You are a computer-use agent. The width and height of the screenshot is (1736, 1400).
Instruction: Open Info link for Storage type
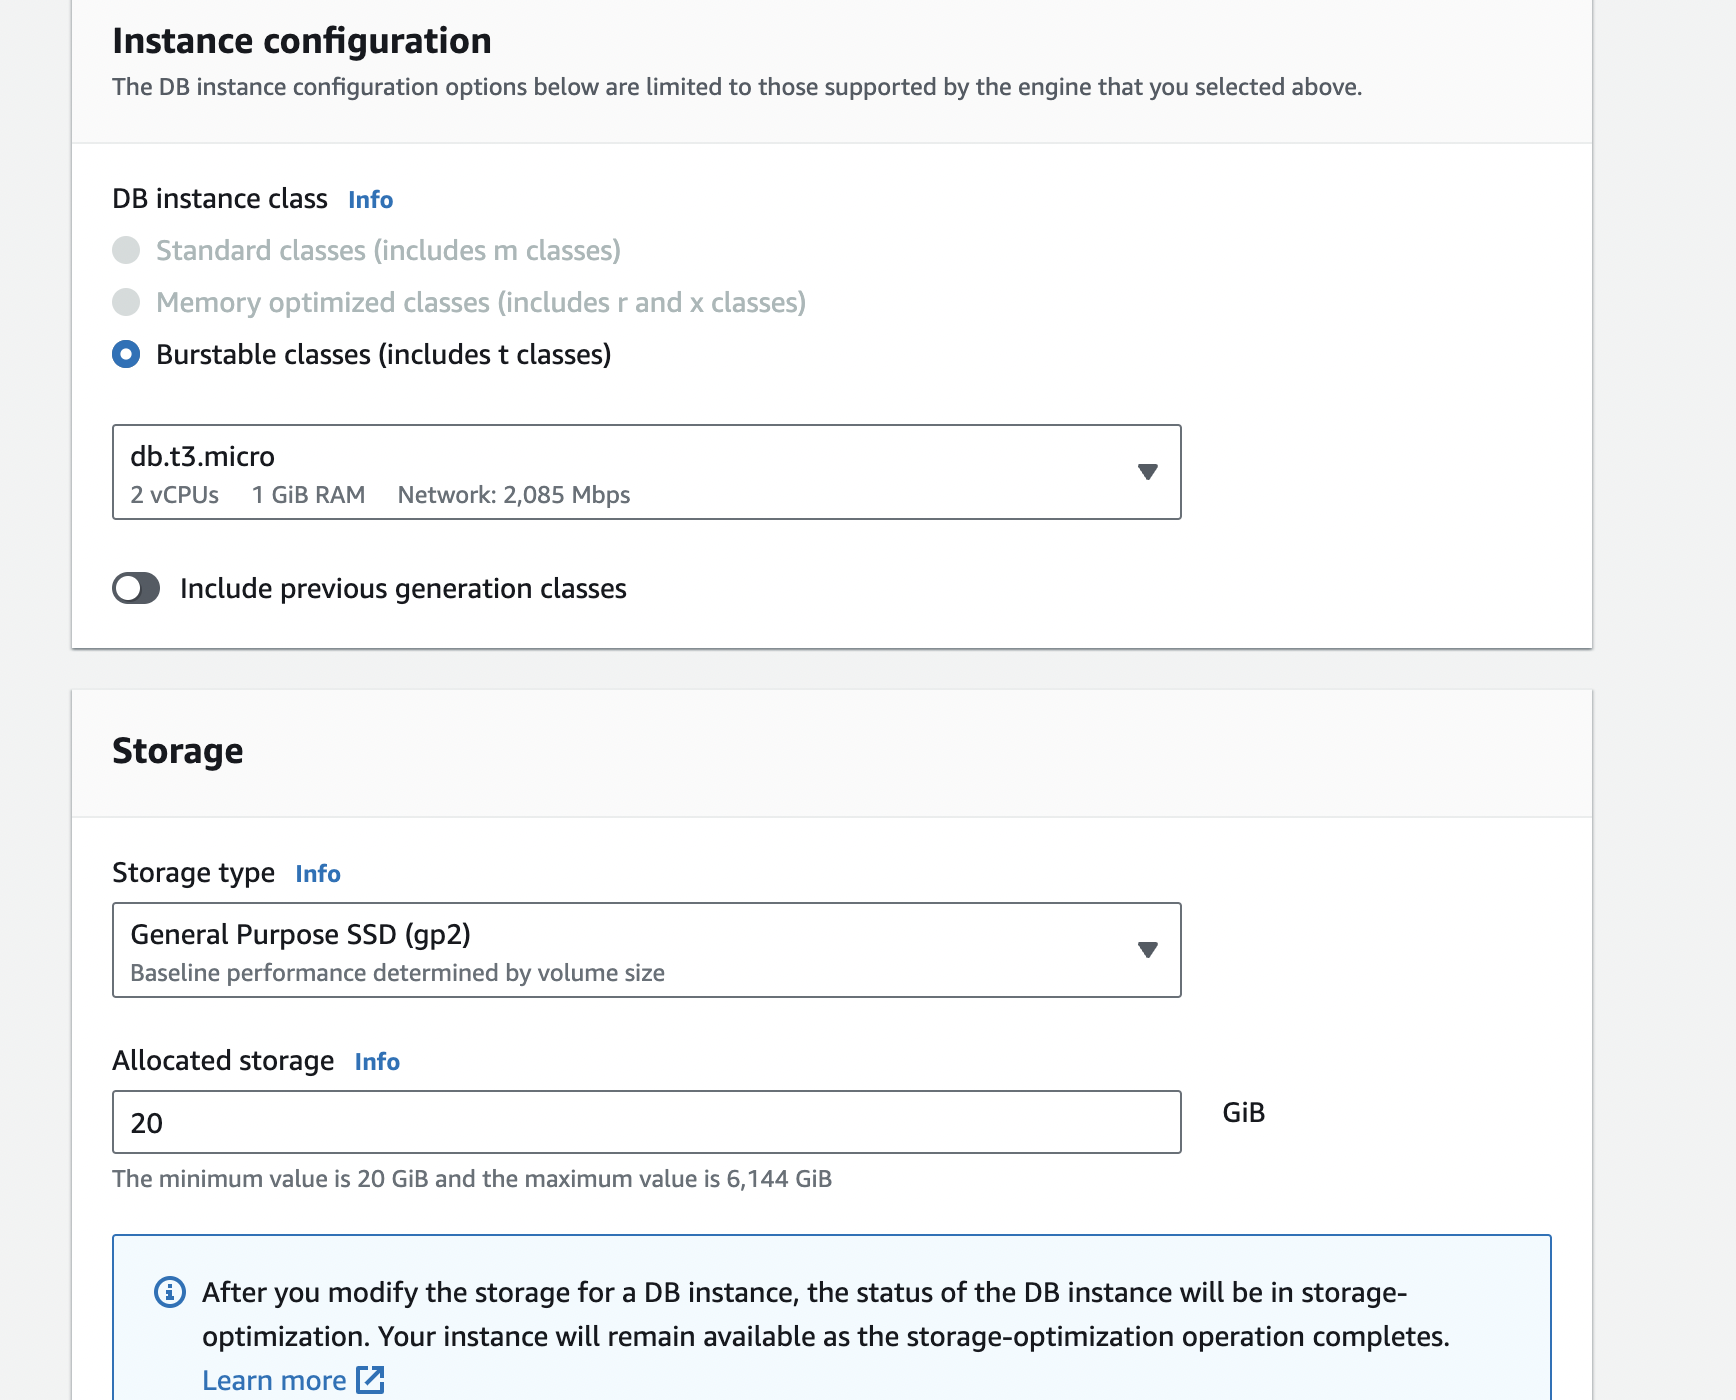318,874
